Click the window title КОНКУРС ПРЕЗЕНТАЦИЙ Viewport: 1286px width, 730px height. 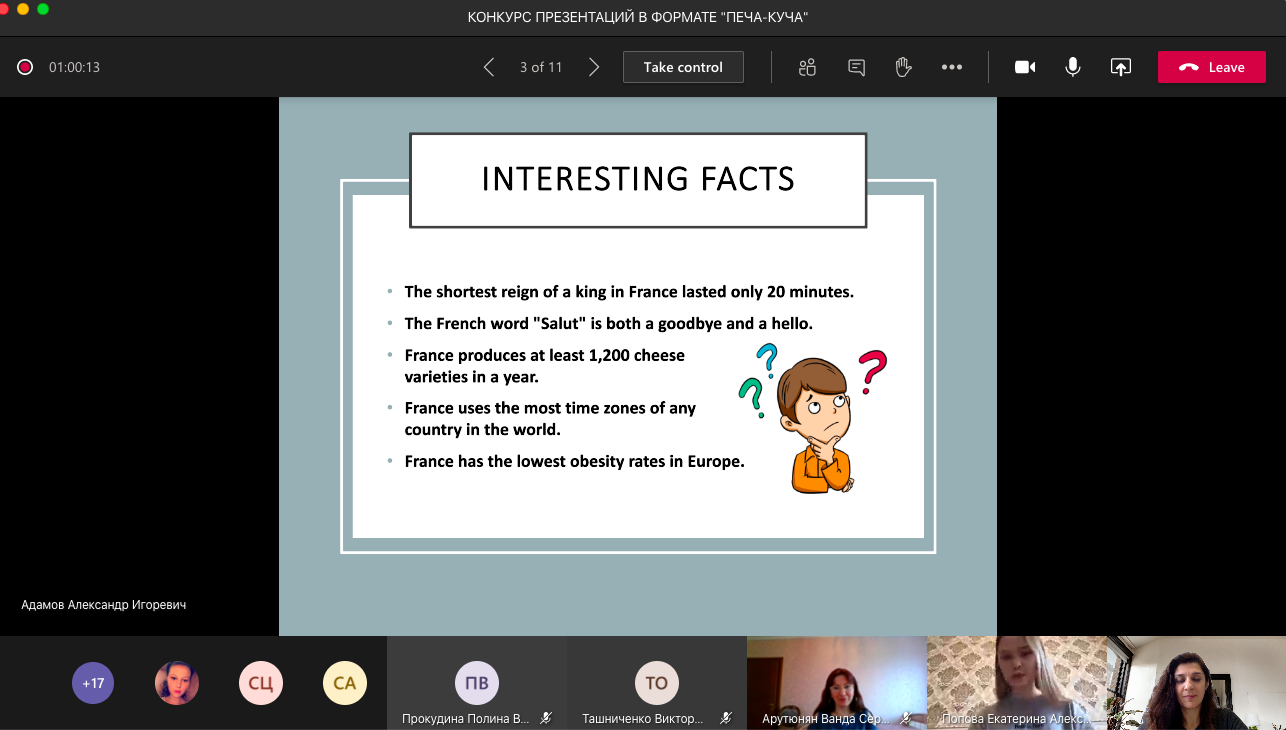coord(638,17)
